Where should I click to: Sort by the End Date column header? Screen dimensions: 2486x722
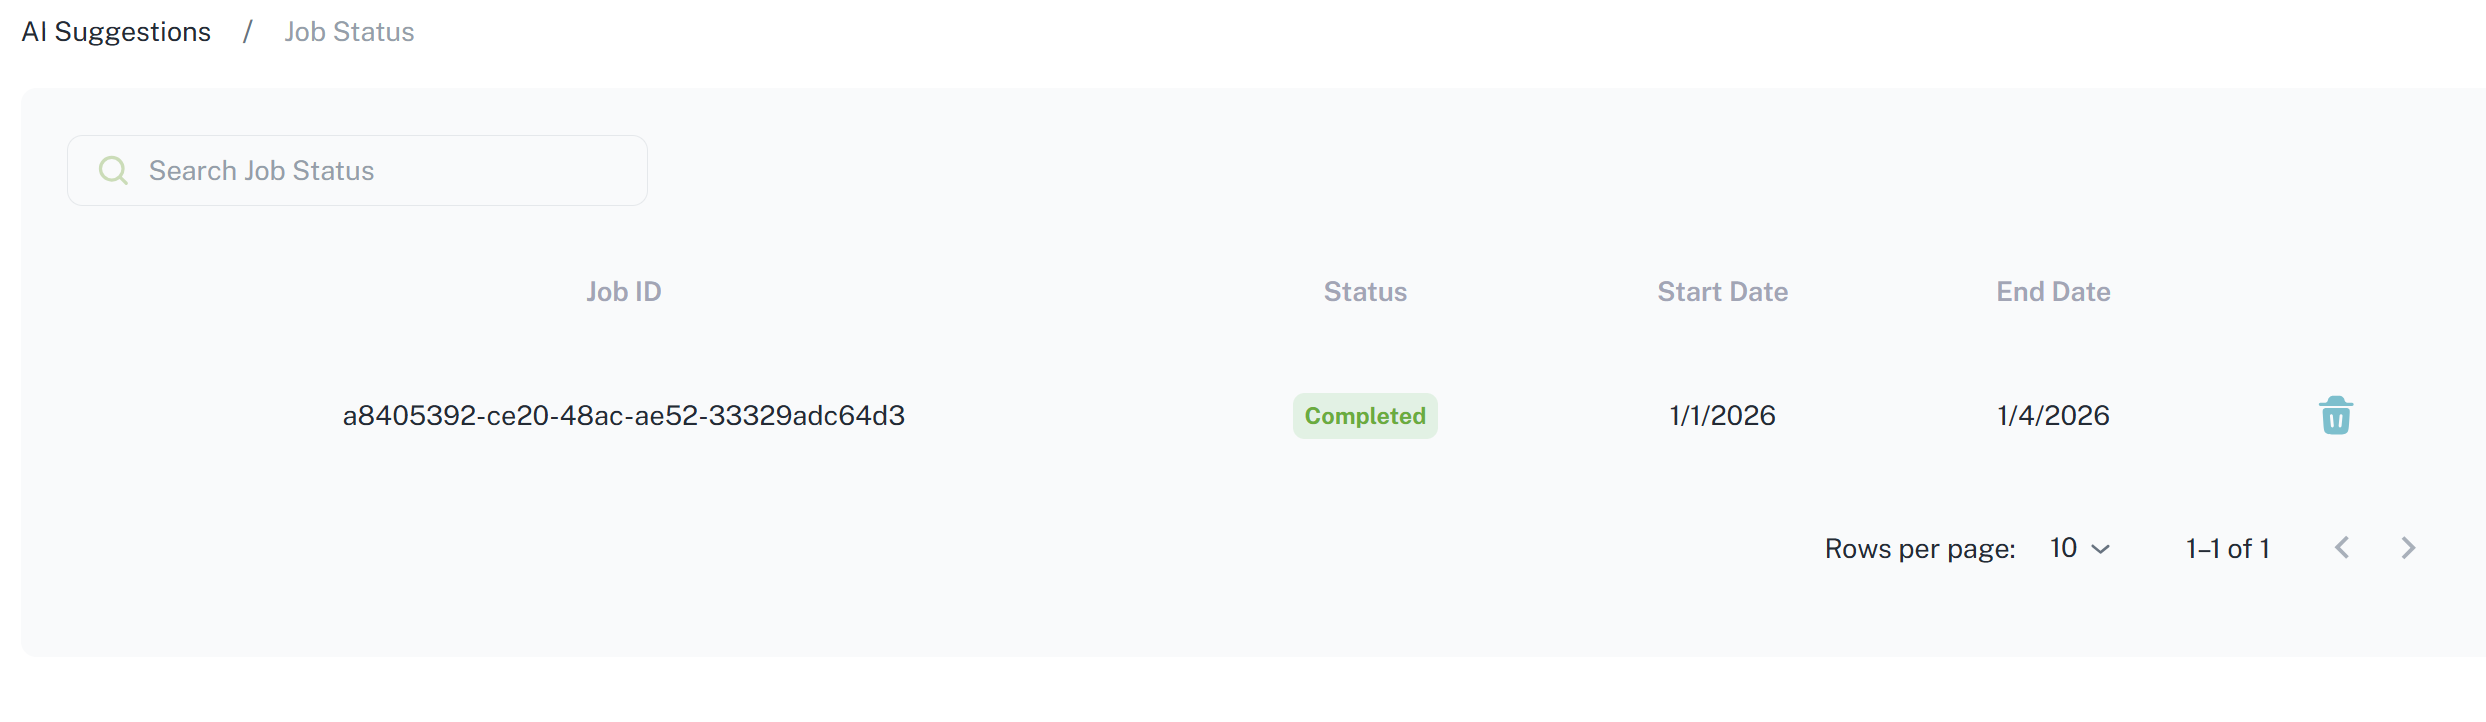click(2053, 292)
